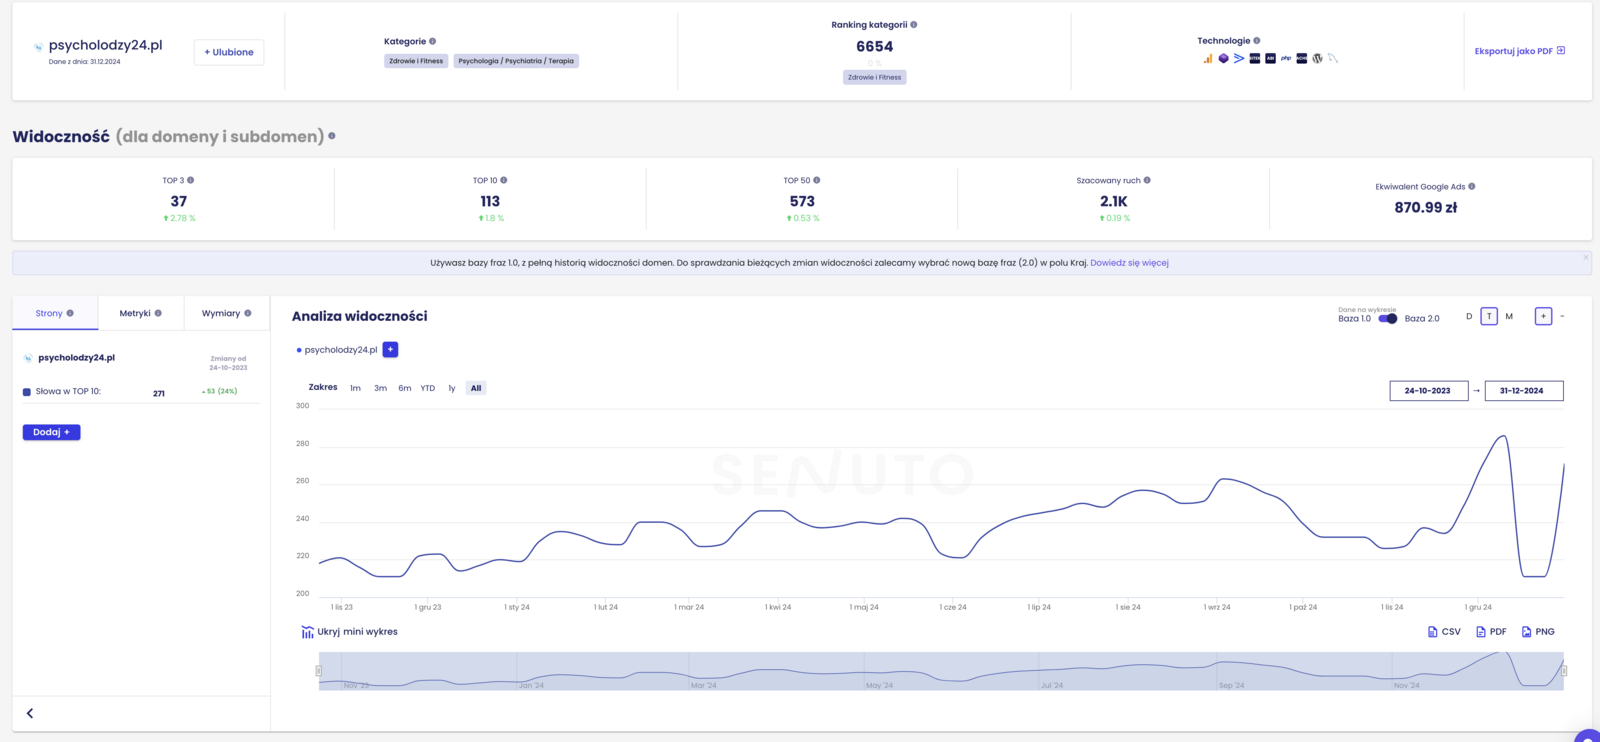Image resolution: width=1600 pixels, height=742 pixels.
Task: Toggle Słowa w TOP 10 series checkbox
Action: [27, 392]
